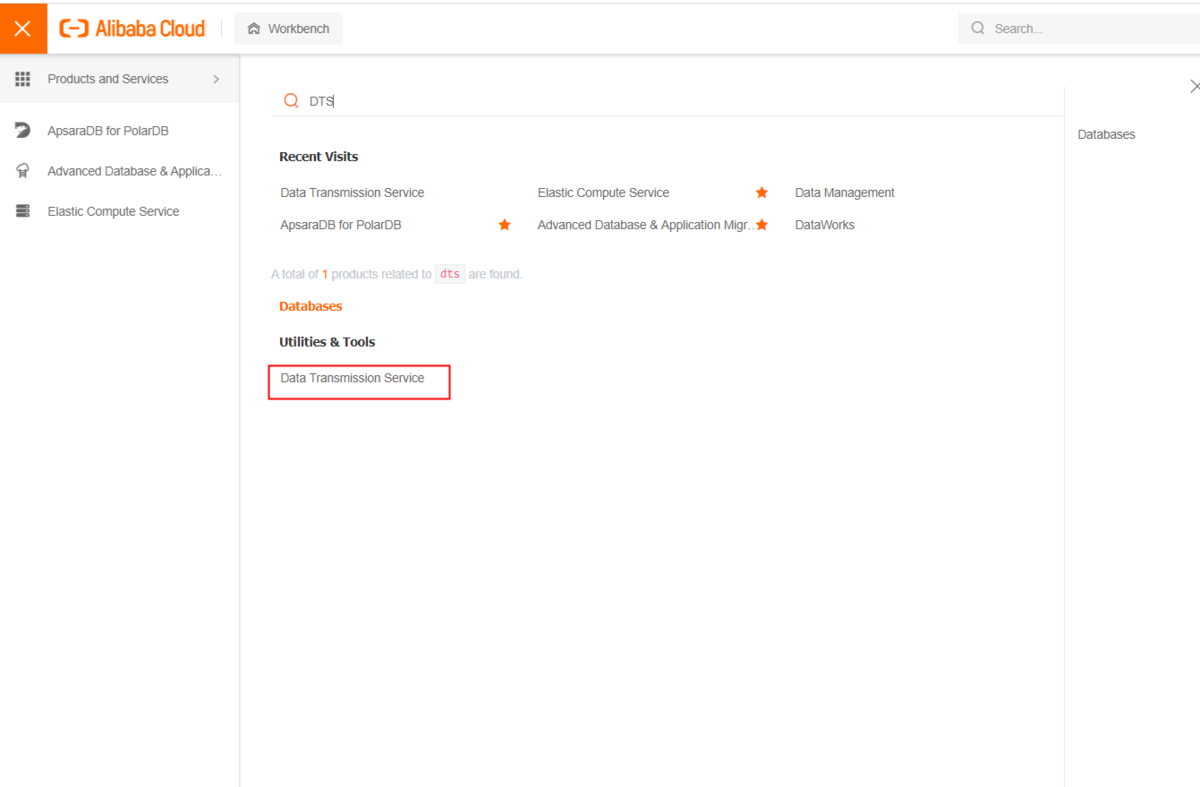Open Data Transmission Service under Recent Visits

pyautogui.click(x=352, y=193)
